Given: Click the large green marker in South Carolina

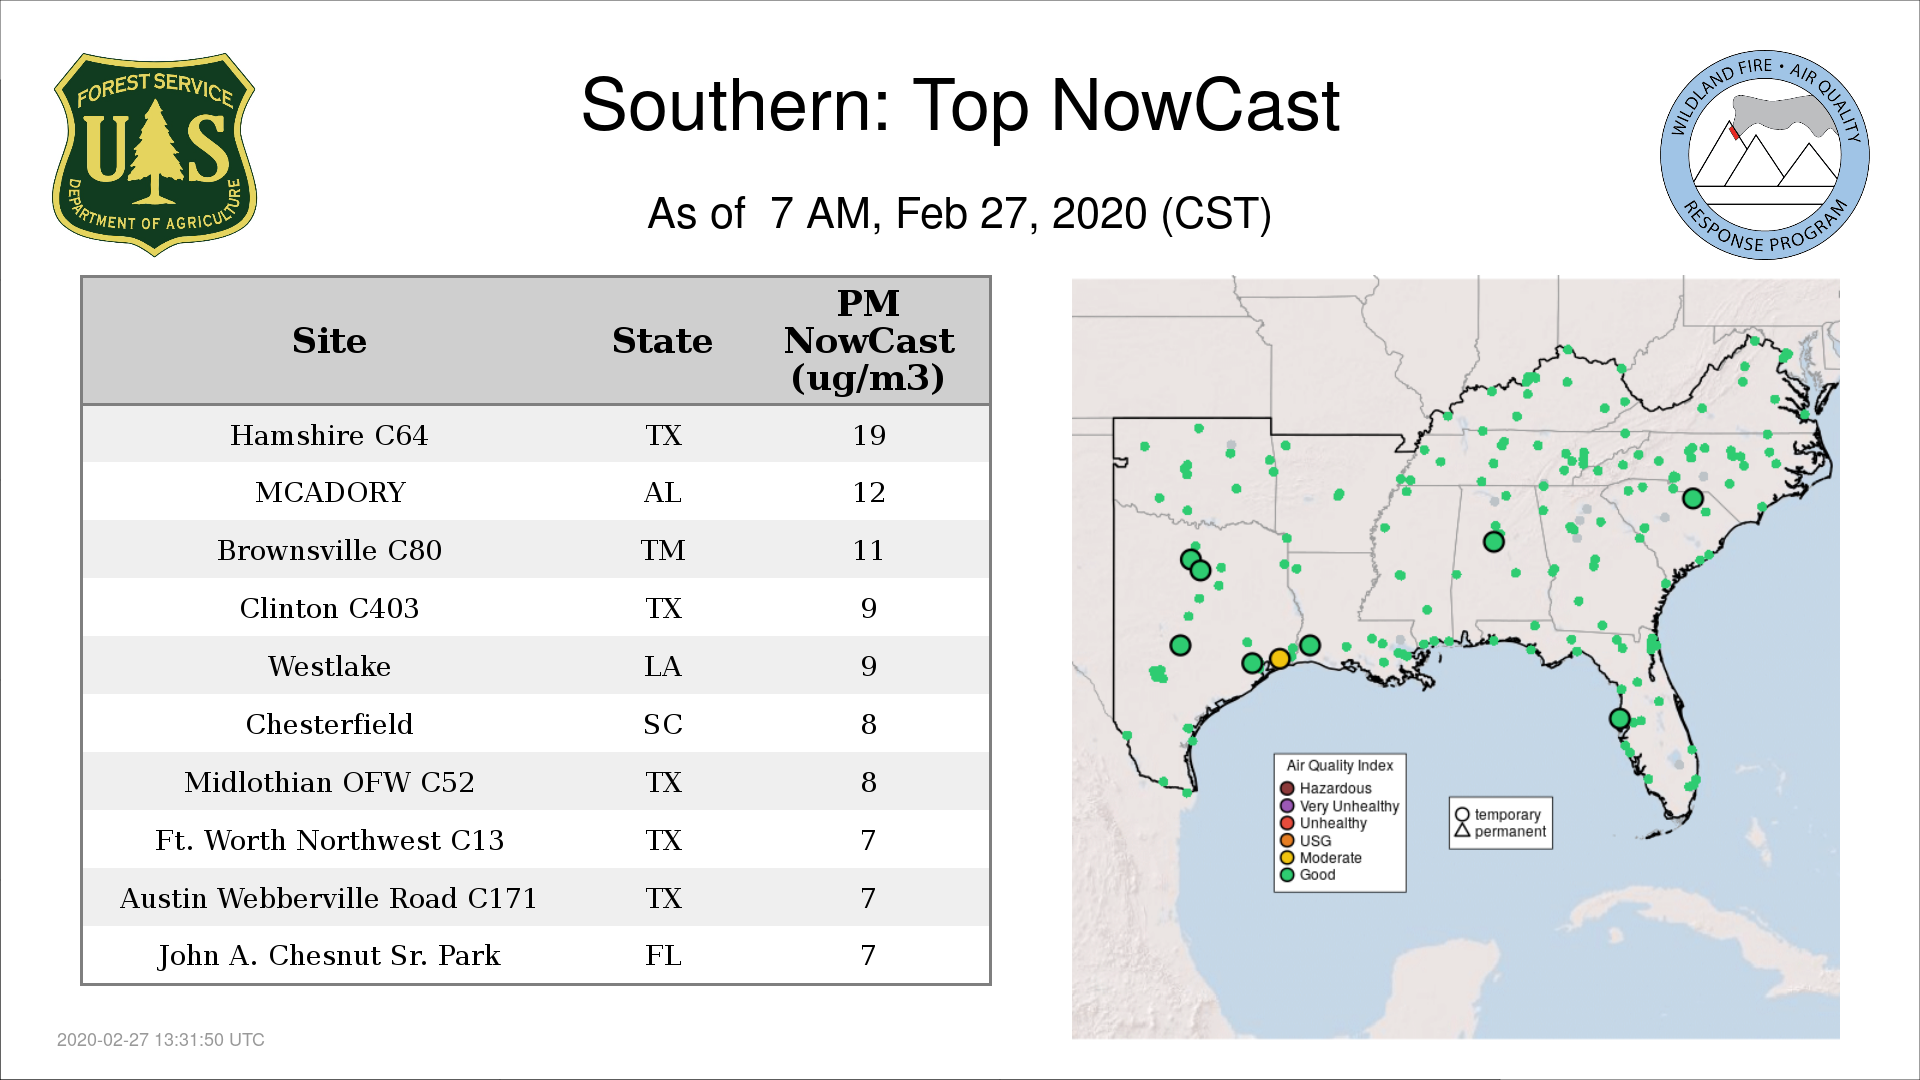Looking at the screenshot, I should 1692,498.
